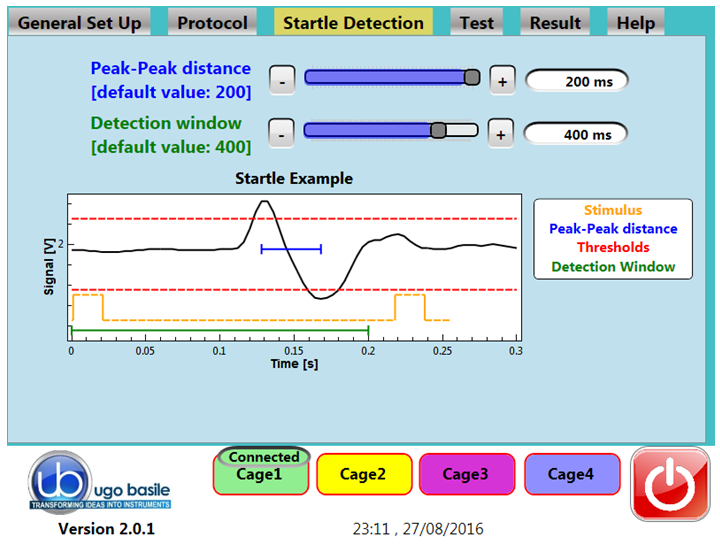Open the Help tab
Screen dimensions: 720x548
(636, 23)
